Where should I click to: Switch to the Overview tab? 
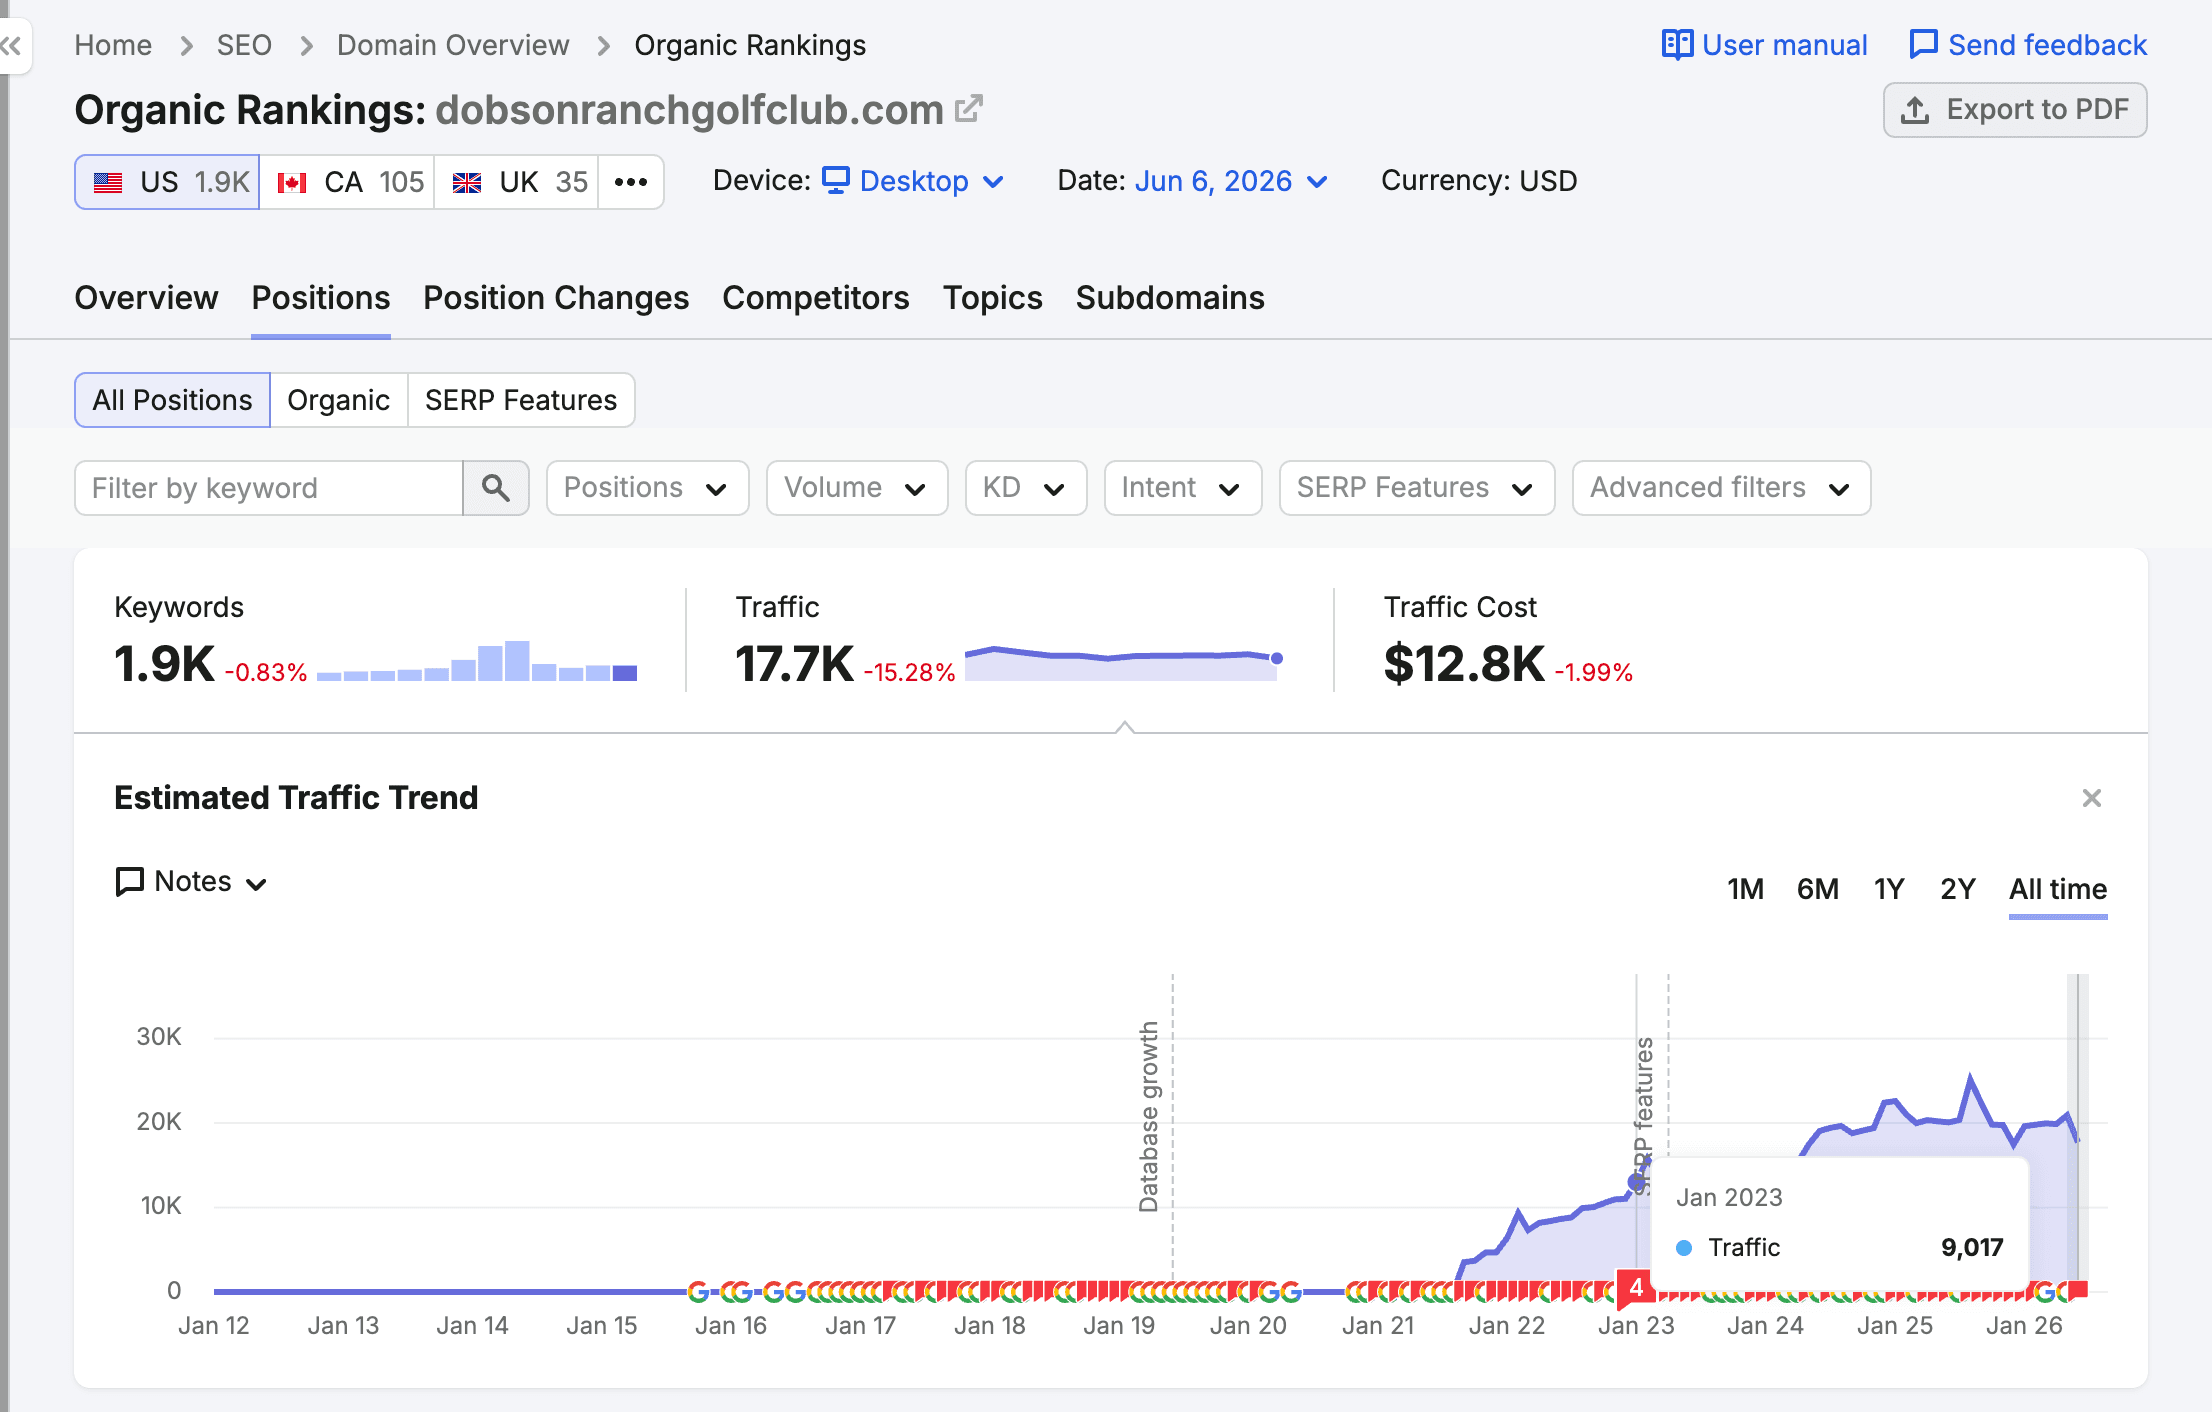click(146, 298)
